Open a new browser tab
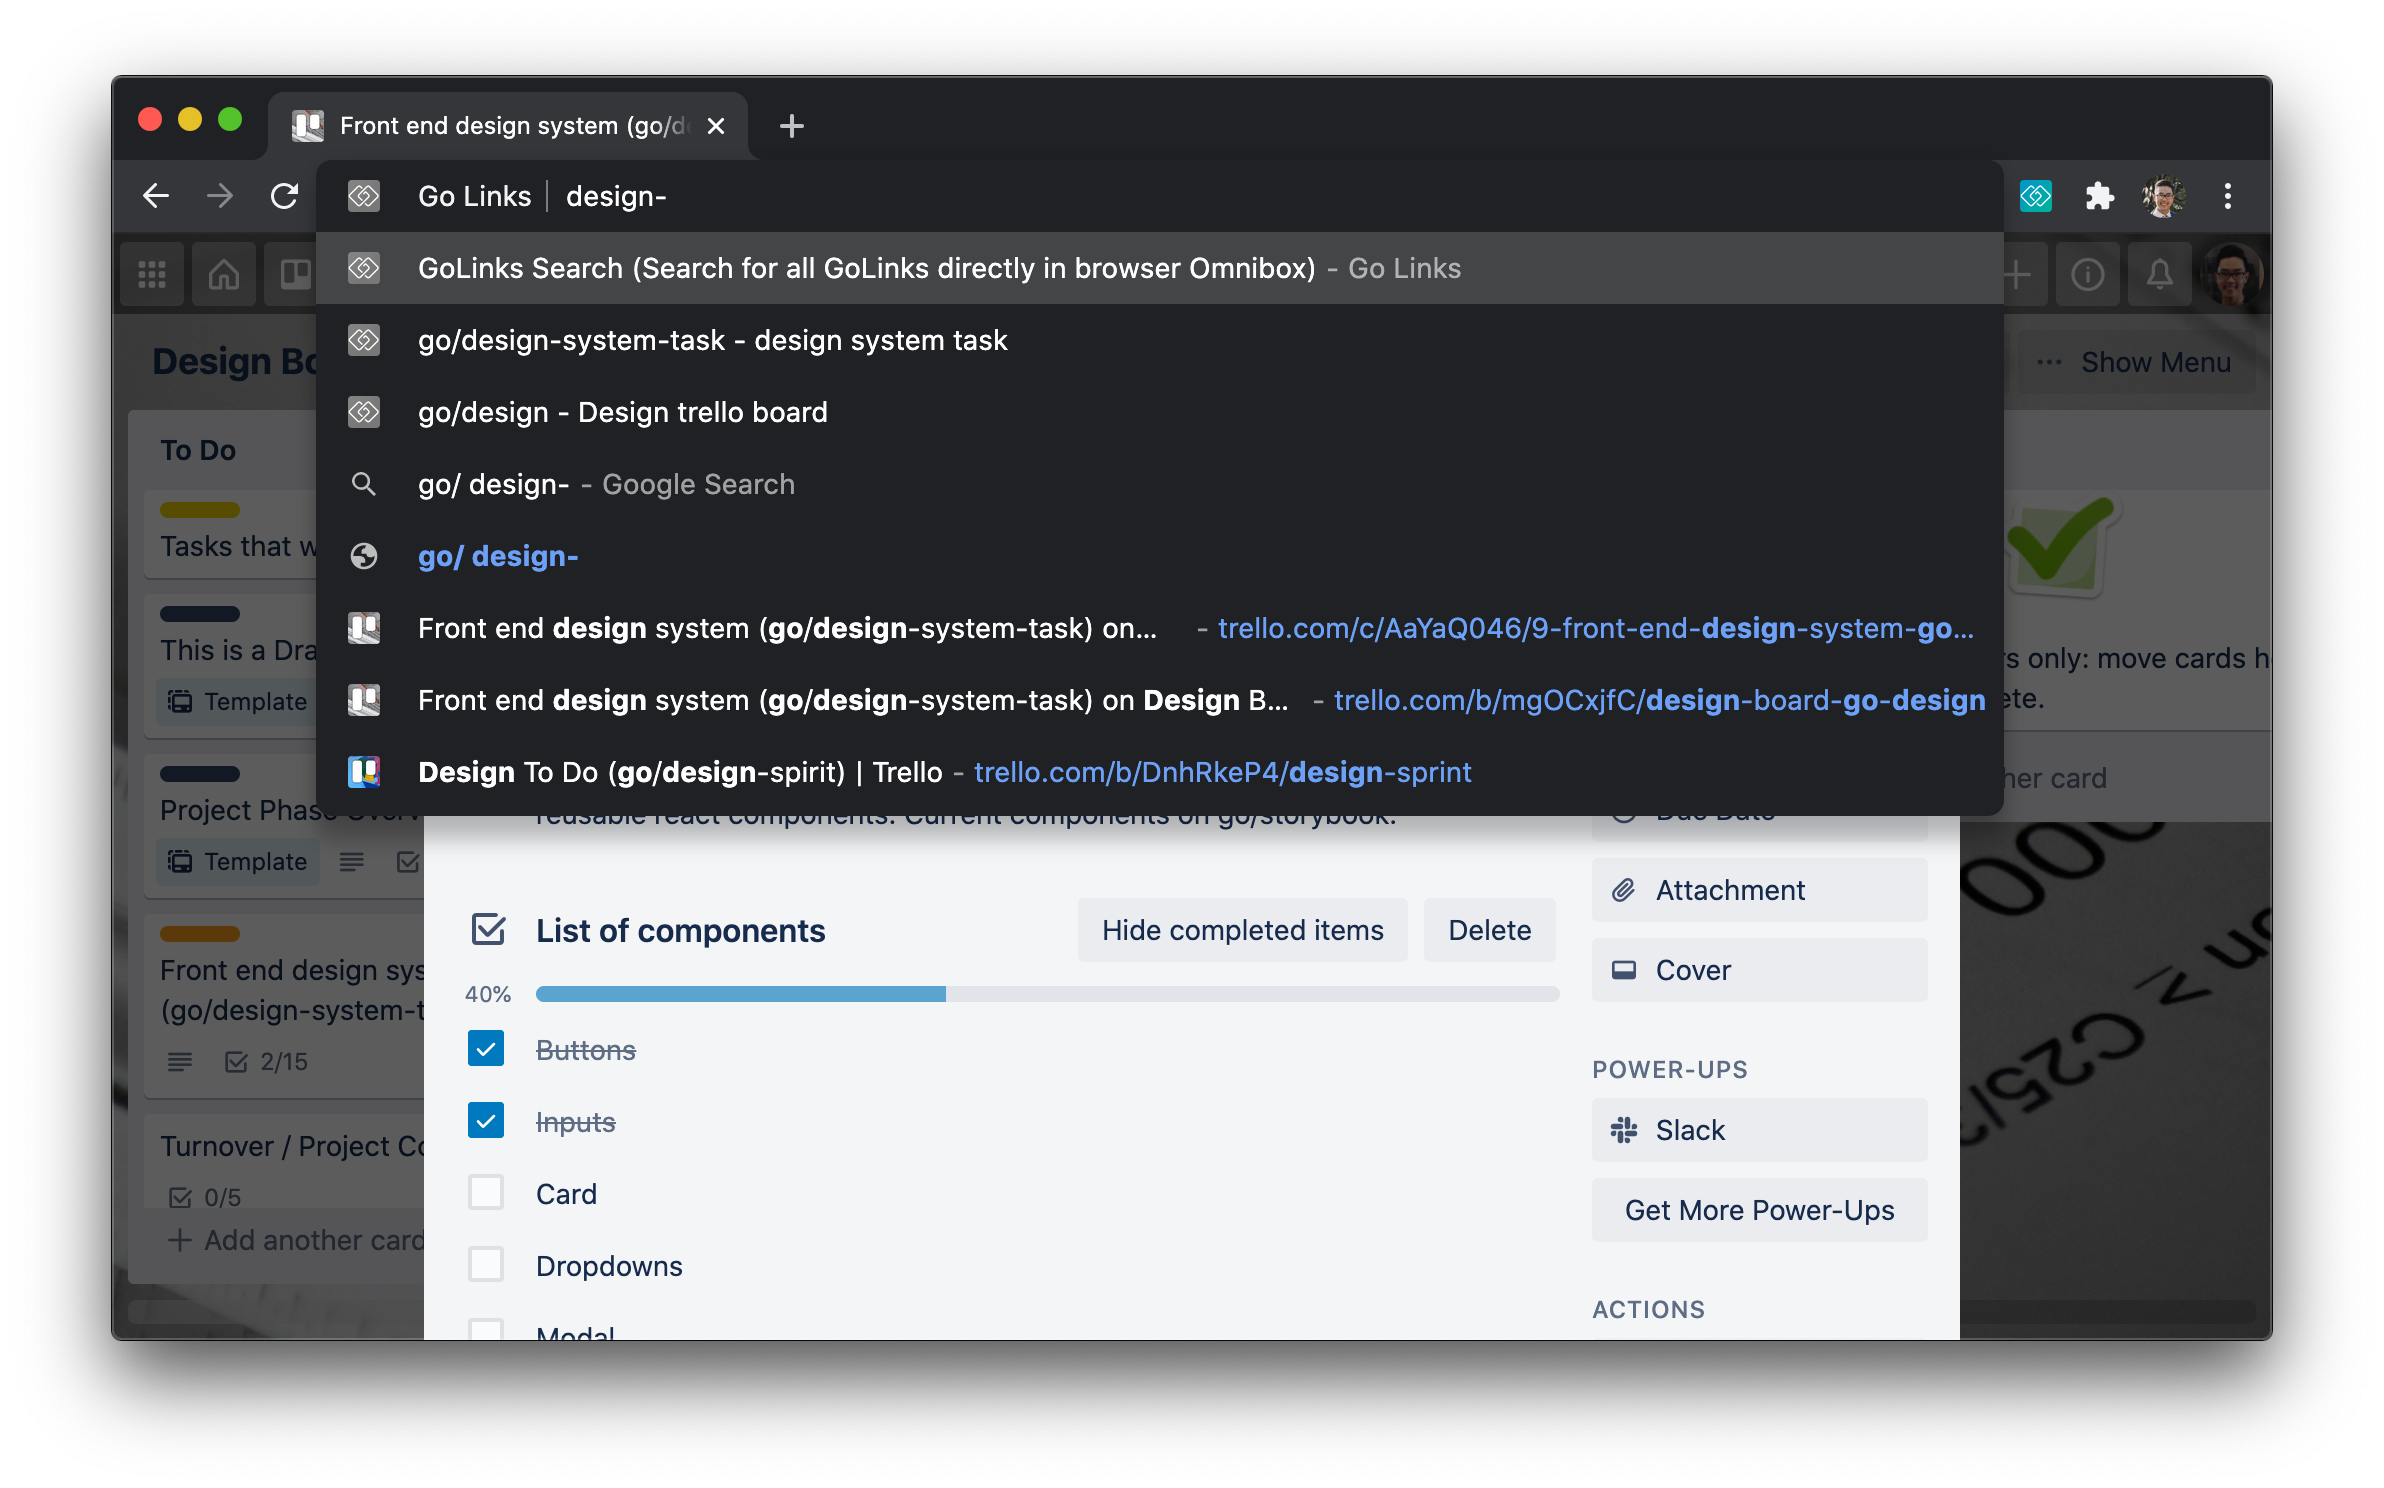The image size is (2384, 1488). (791, 126)
